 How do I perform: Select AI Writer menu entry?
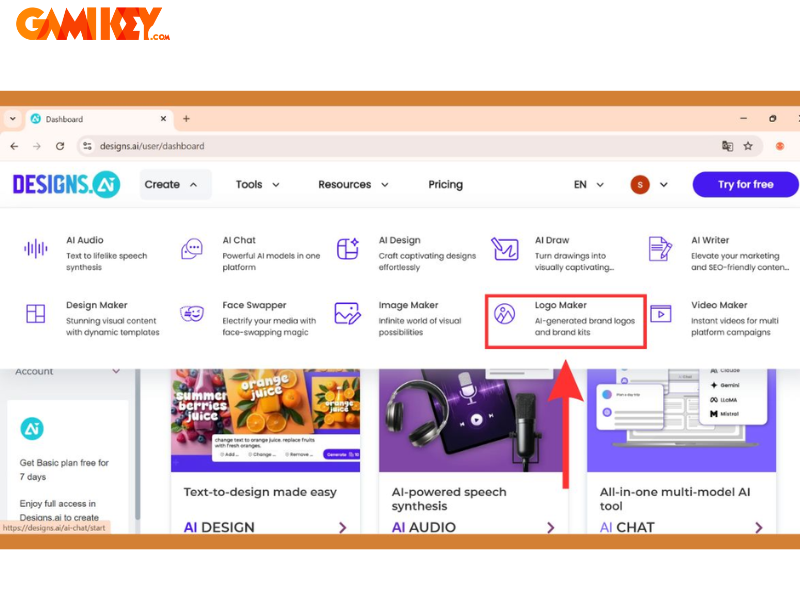pyautogui.click(x=720, y=253)
